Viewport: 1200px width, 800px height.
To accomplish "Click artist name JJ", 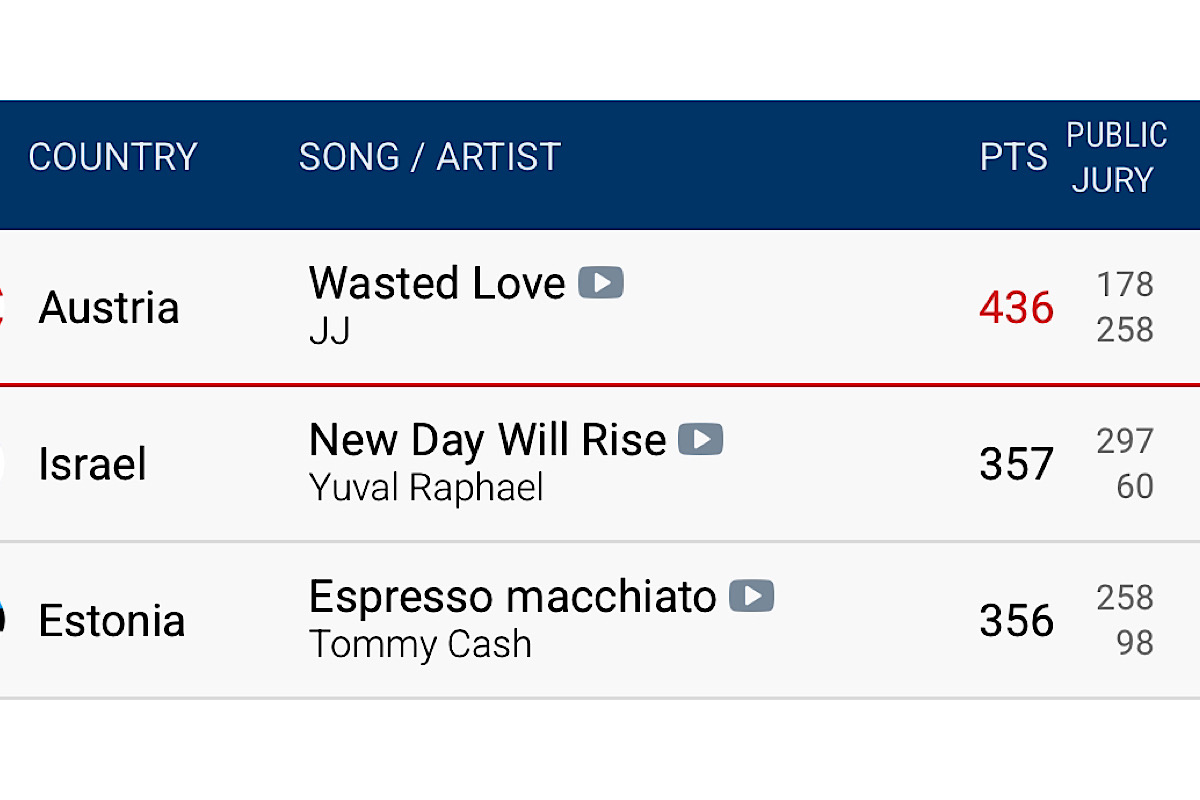I will (330, 331).
